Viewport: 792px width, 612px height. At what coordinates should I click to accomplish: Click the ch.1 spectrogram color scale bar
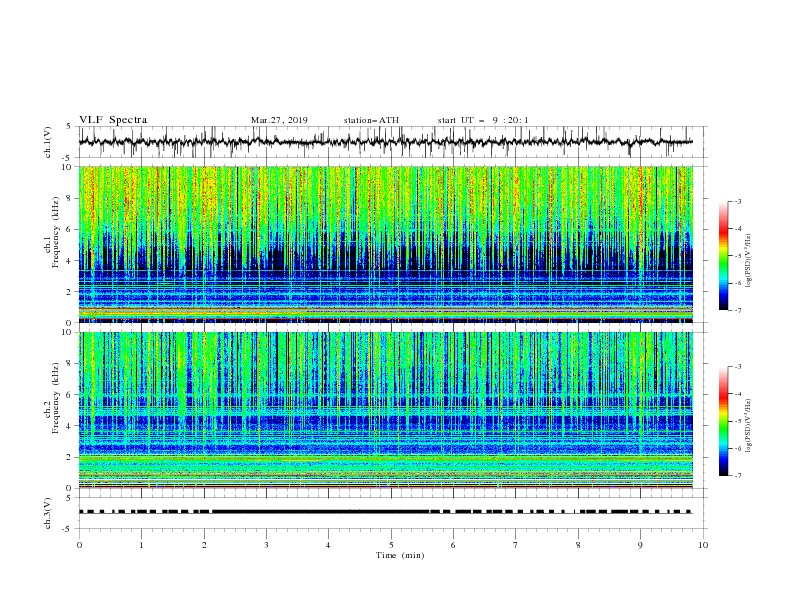click(x=723, y=256)
